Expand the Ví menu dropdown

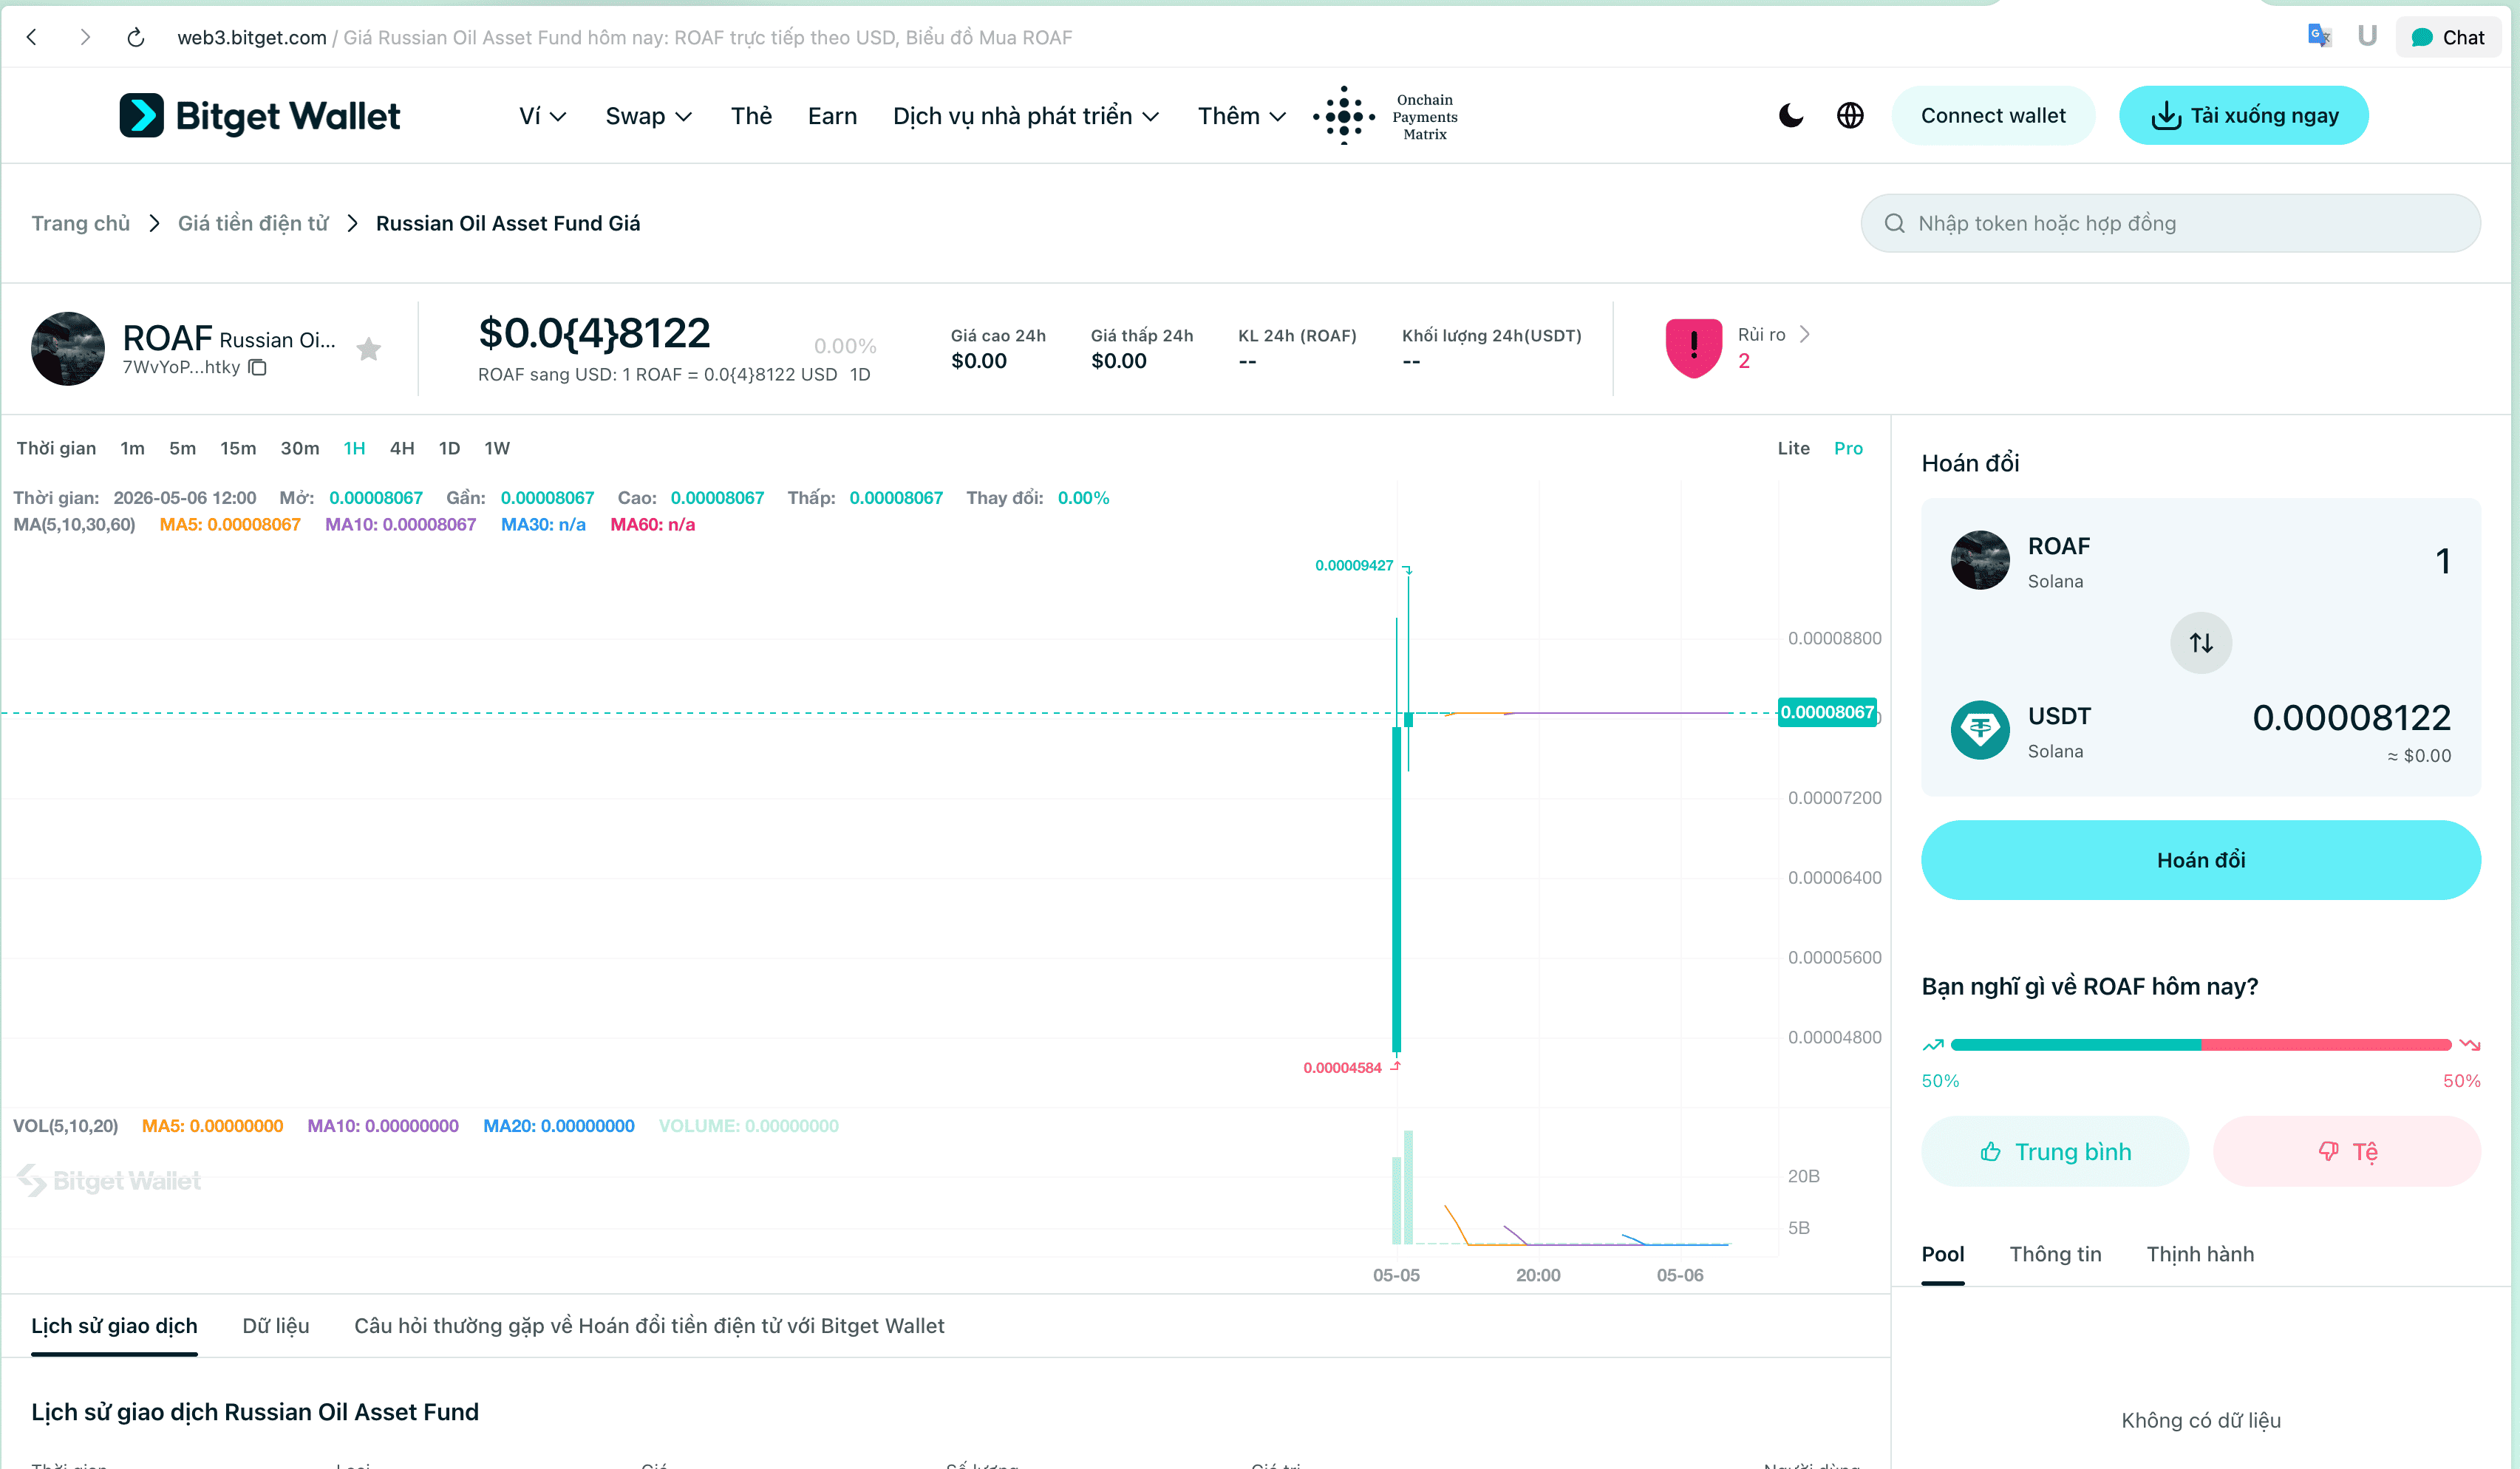[543, 116]
